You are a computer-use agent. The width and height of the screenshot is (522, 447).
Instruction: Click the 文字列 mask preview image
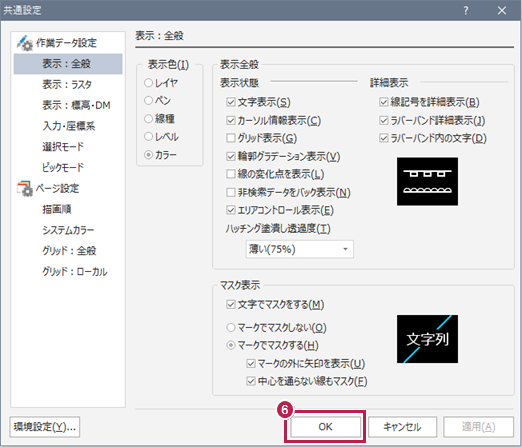tap(427, 339)
